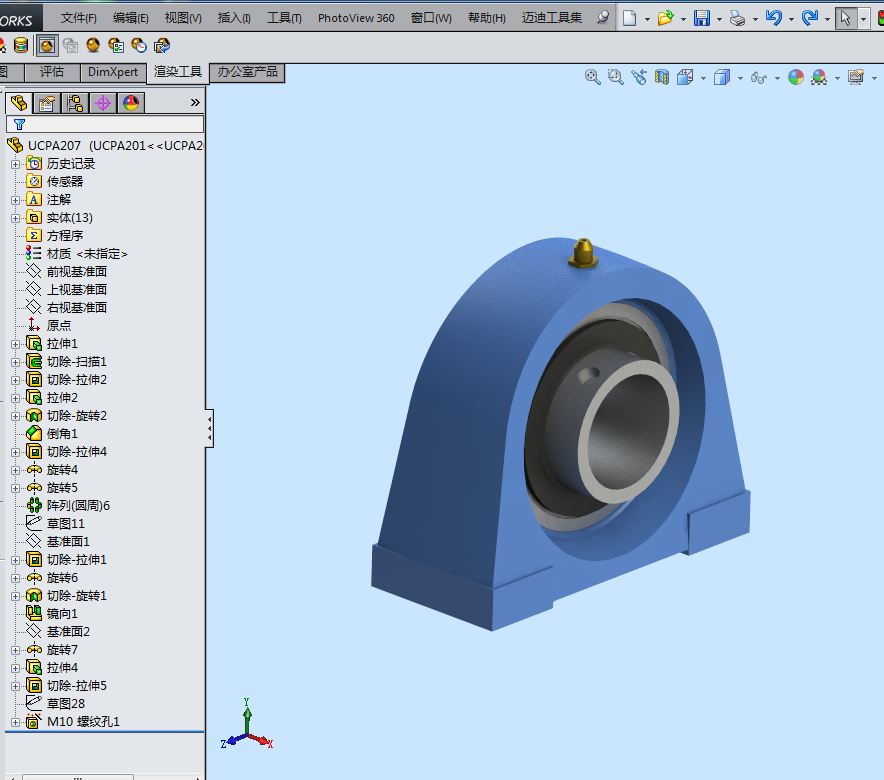
Task: Open dropdown arrow next to New icon
Action: click(647, 19)
